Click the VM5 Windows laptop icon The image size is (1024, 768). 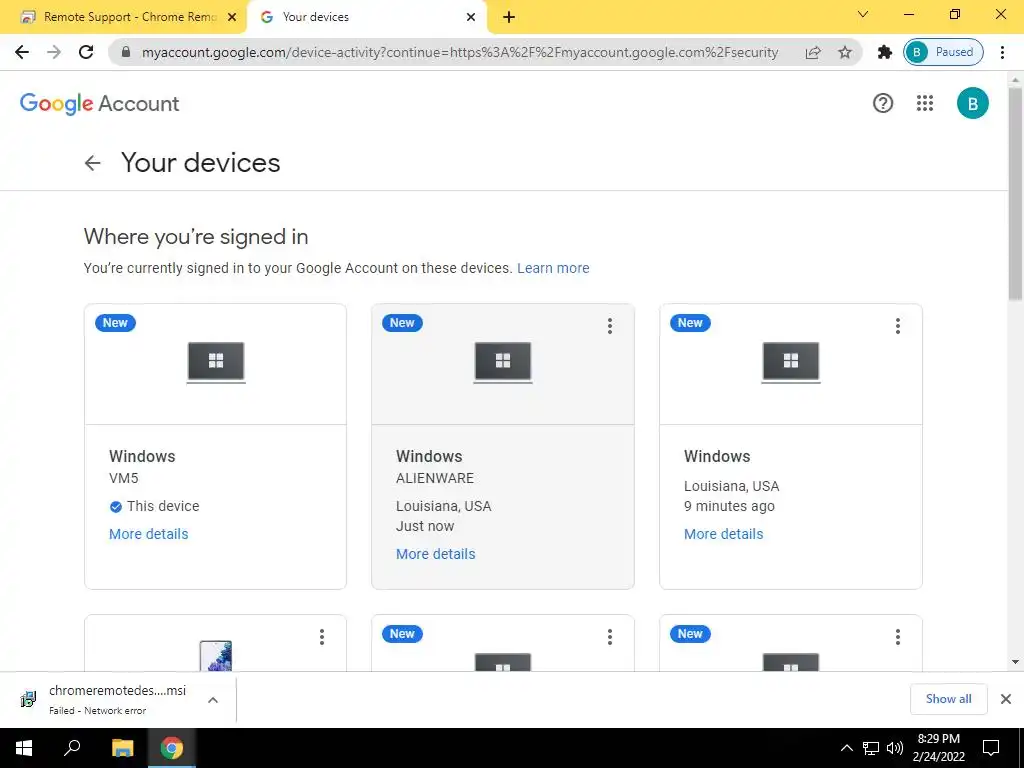216,362
